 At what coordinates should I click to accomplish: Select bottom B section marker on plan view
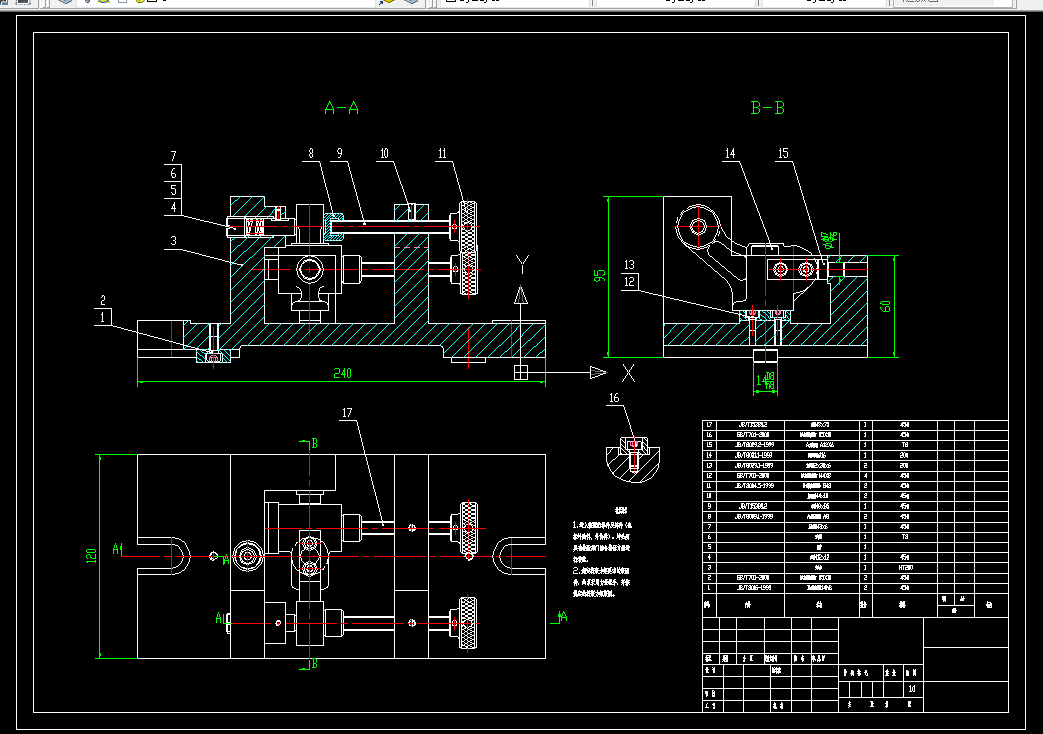[x=314, y=663]
